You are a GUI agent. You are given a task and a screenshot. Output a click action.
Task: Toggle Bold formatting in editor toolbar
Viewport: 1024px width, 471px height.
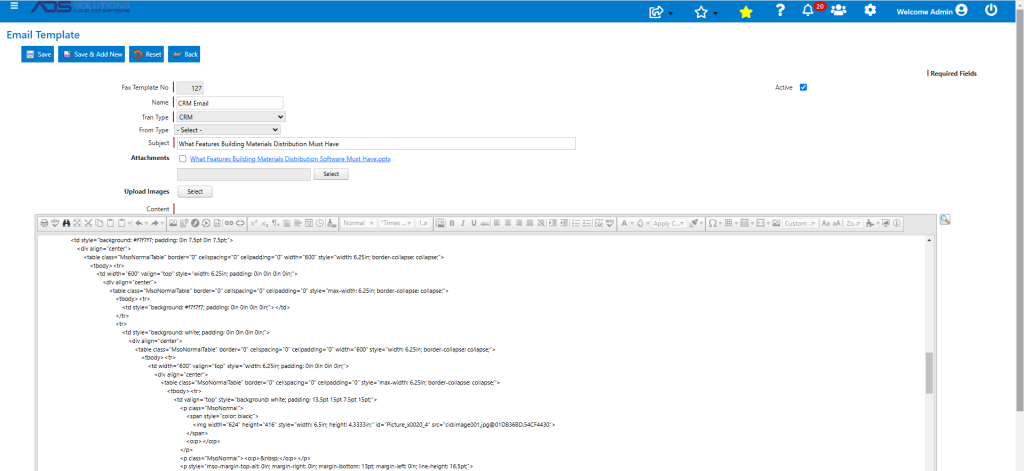451,223
